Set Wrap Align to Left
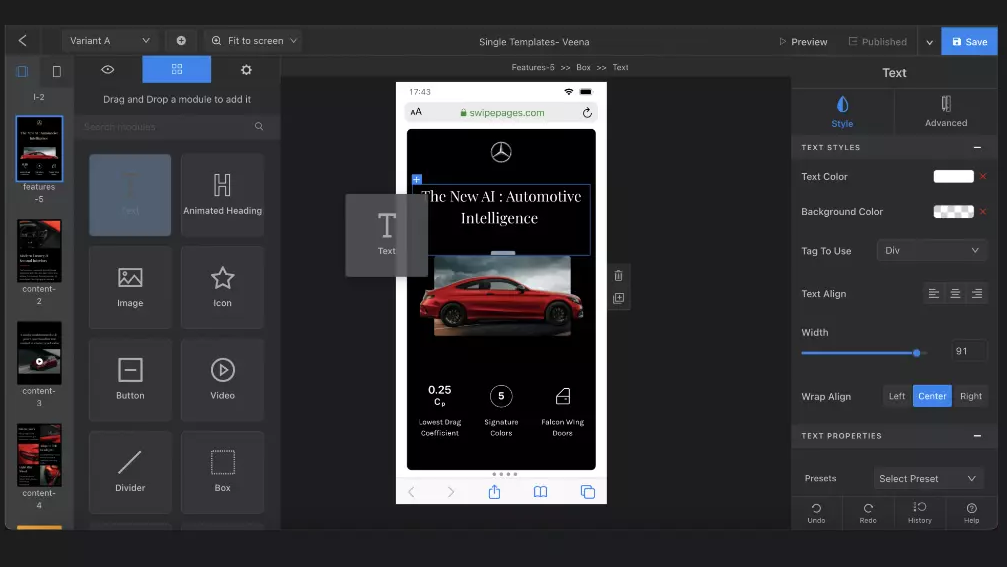1007x567 pixels. [897, 396]
